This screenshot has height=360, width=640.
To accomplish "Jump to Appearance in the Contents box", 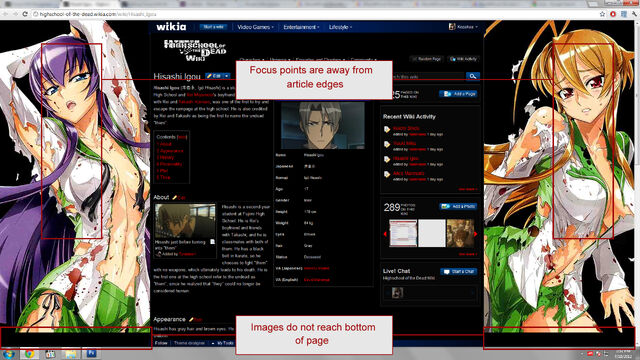I will (x=170, y=151).
